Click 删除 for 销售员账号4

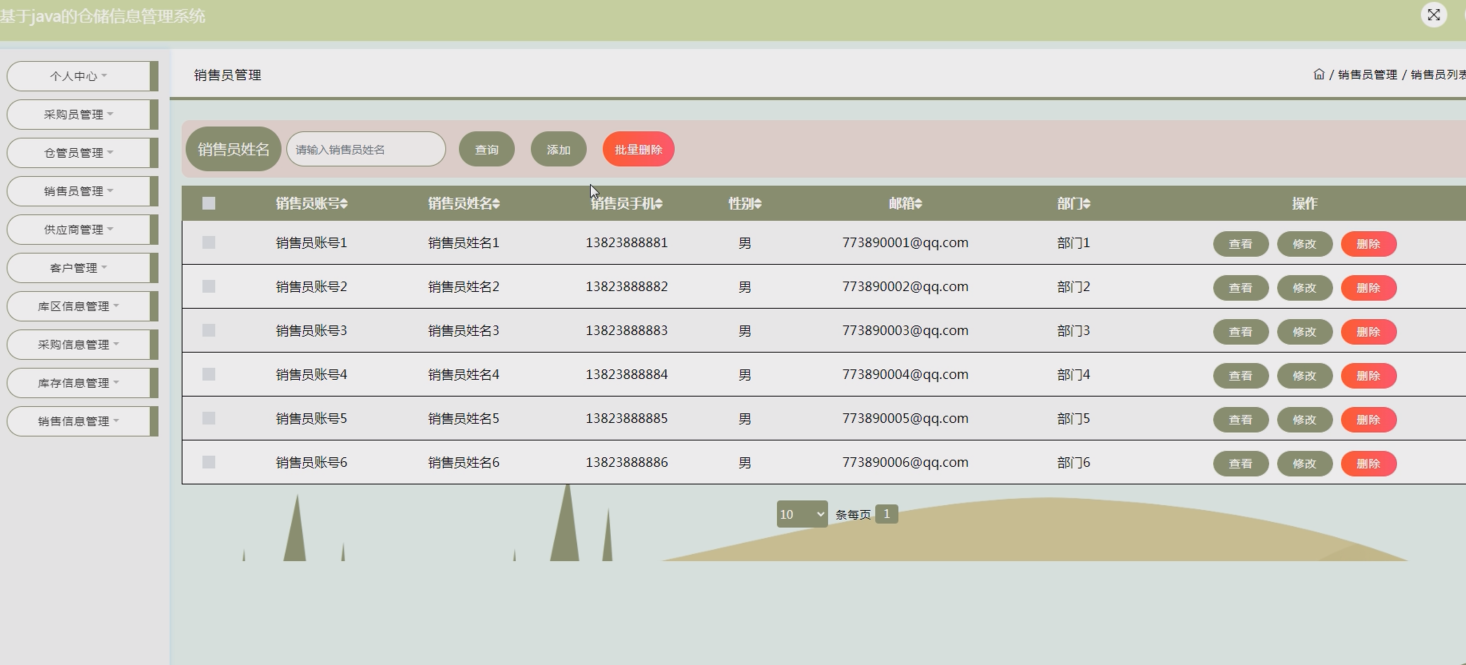[x=1369, y=376]
